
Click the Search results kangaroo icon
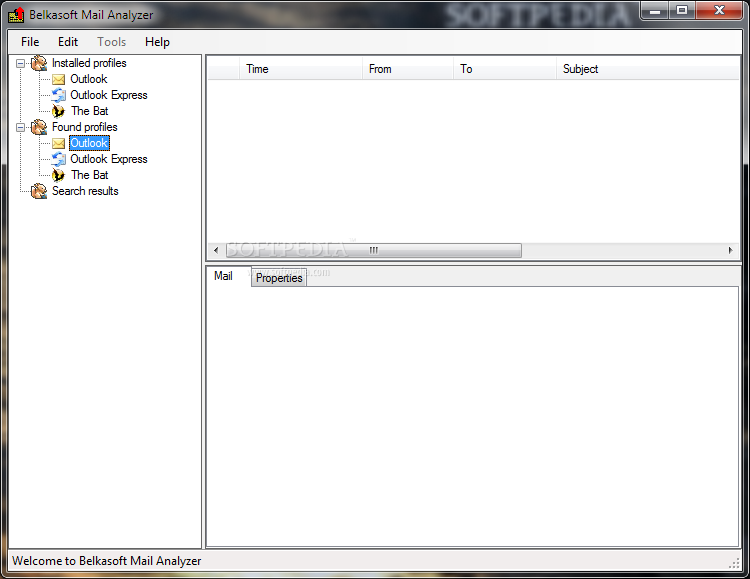(39, 191)
